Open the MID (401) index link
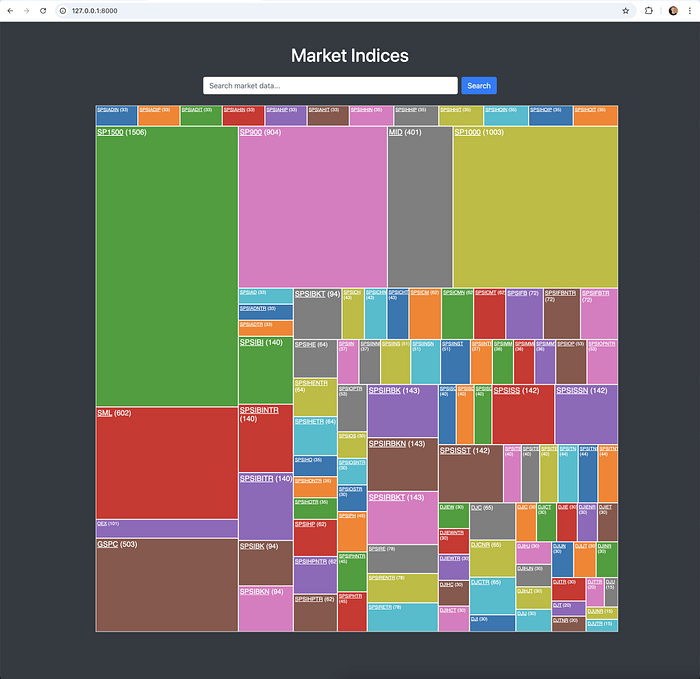This screenshot has width=700, height=679. pyautogui.click(x=396, y=132)
